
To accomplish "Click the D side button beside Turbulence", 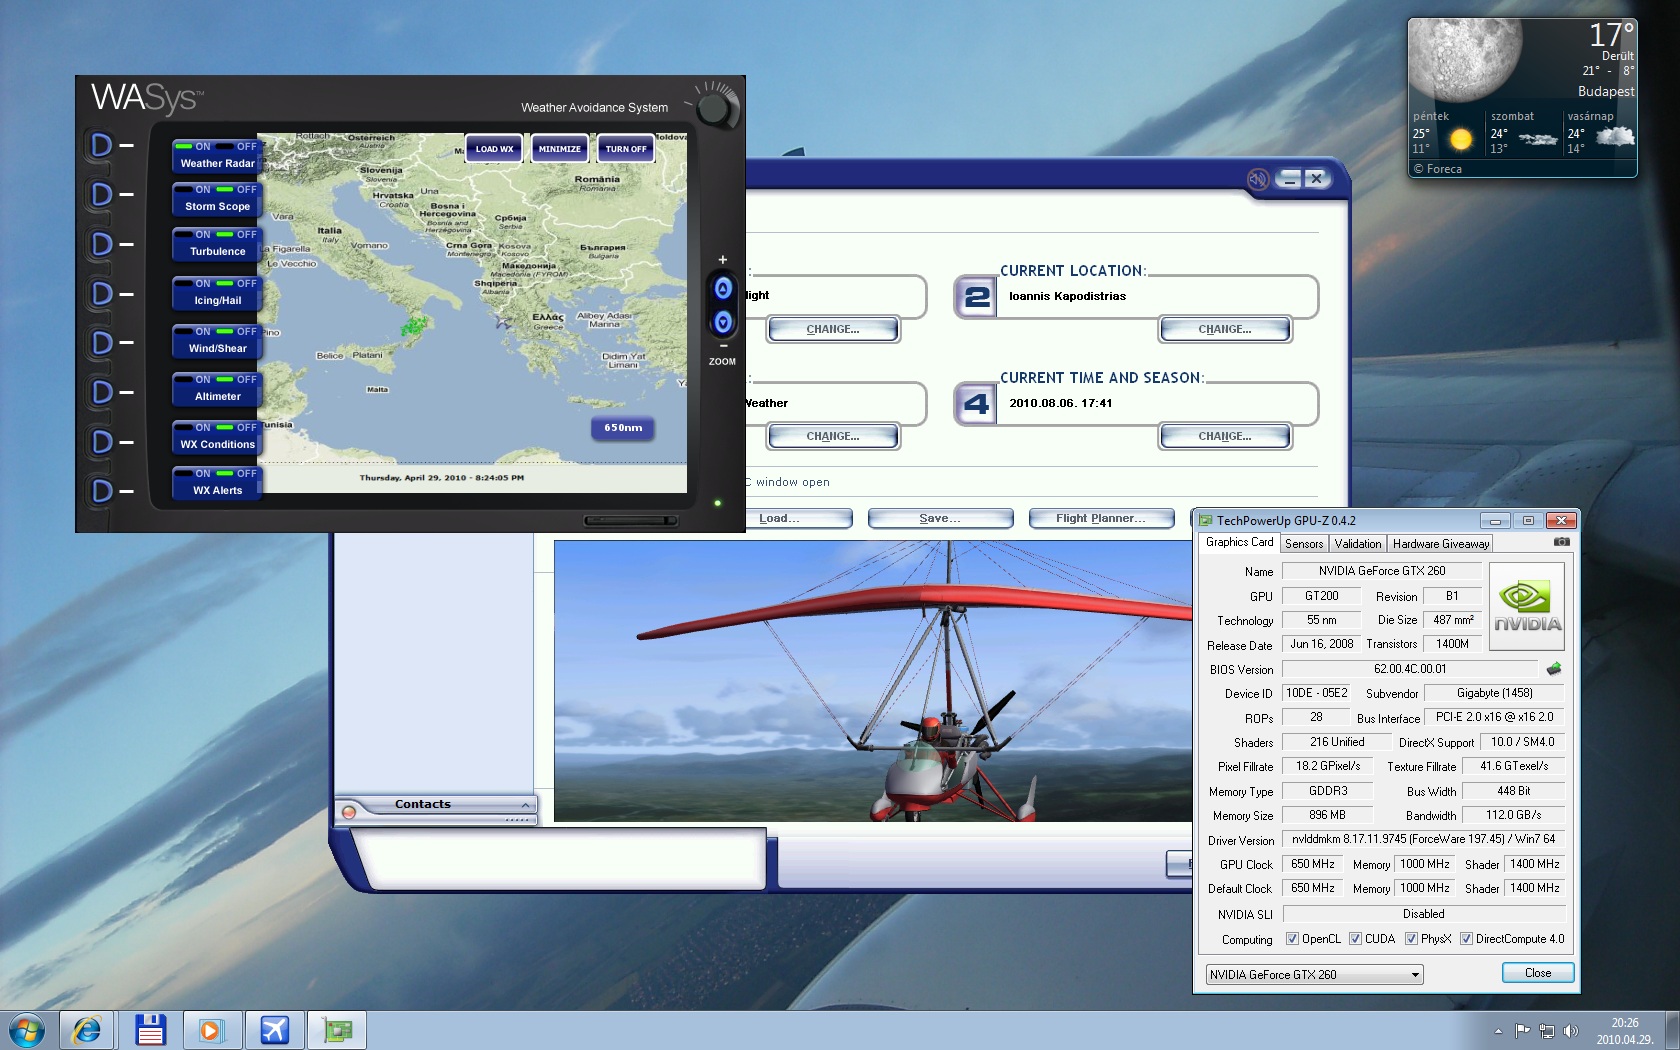I will tap(101, 244).
